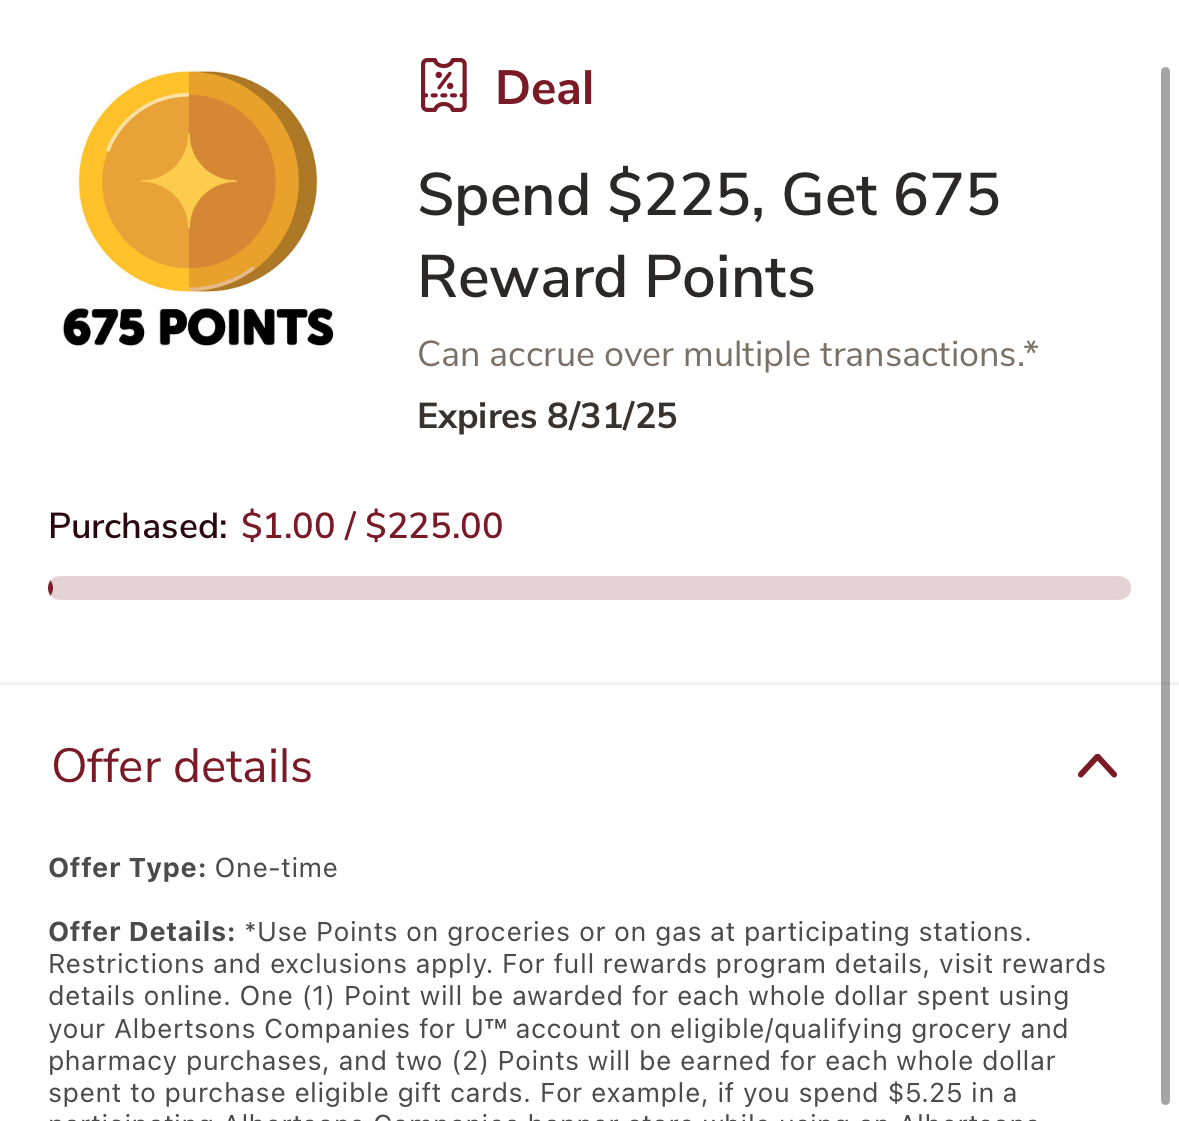Select the "Spend $225, Get 675" title

[x=708, y=194]
